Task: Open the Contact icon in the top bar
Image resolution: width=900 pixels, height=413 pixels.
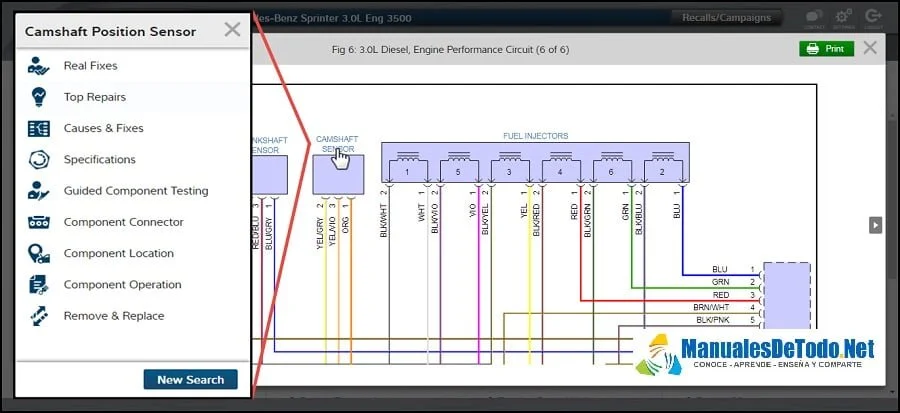Action: click(x=813, y=18)
